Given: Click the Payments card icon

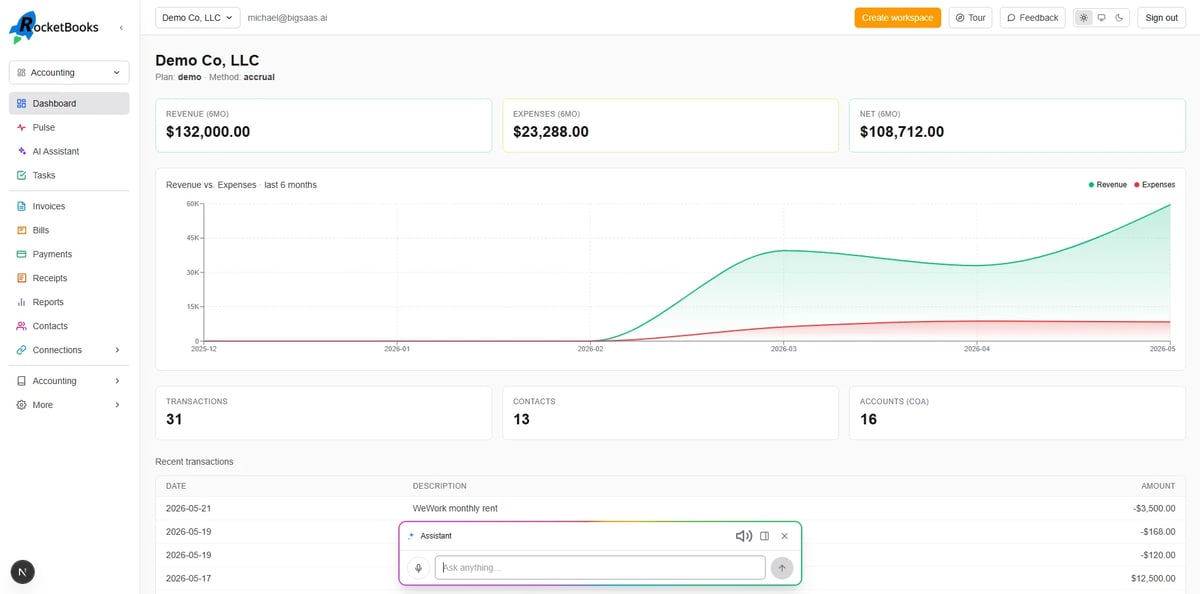Looking at the screenshot, I should (x=22, y=254).
